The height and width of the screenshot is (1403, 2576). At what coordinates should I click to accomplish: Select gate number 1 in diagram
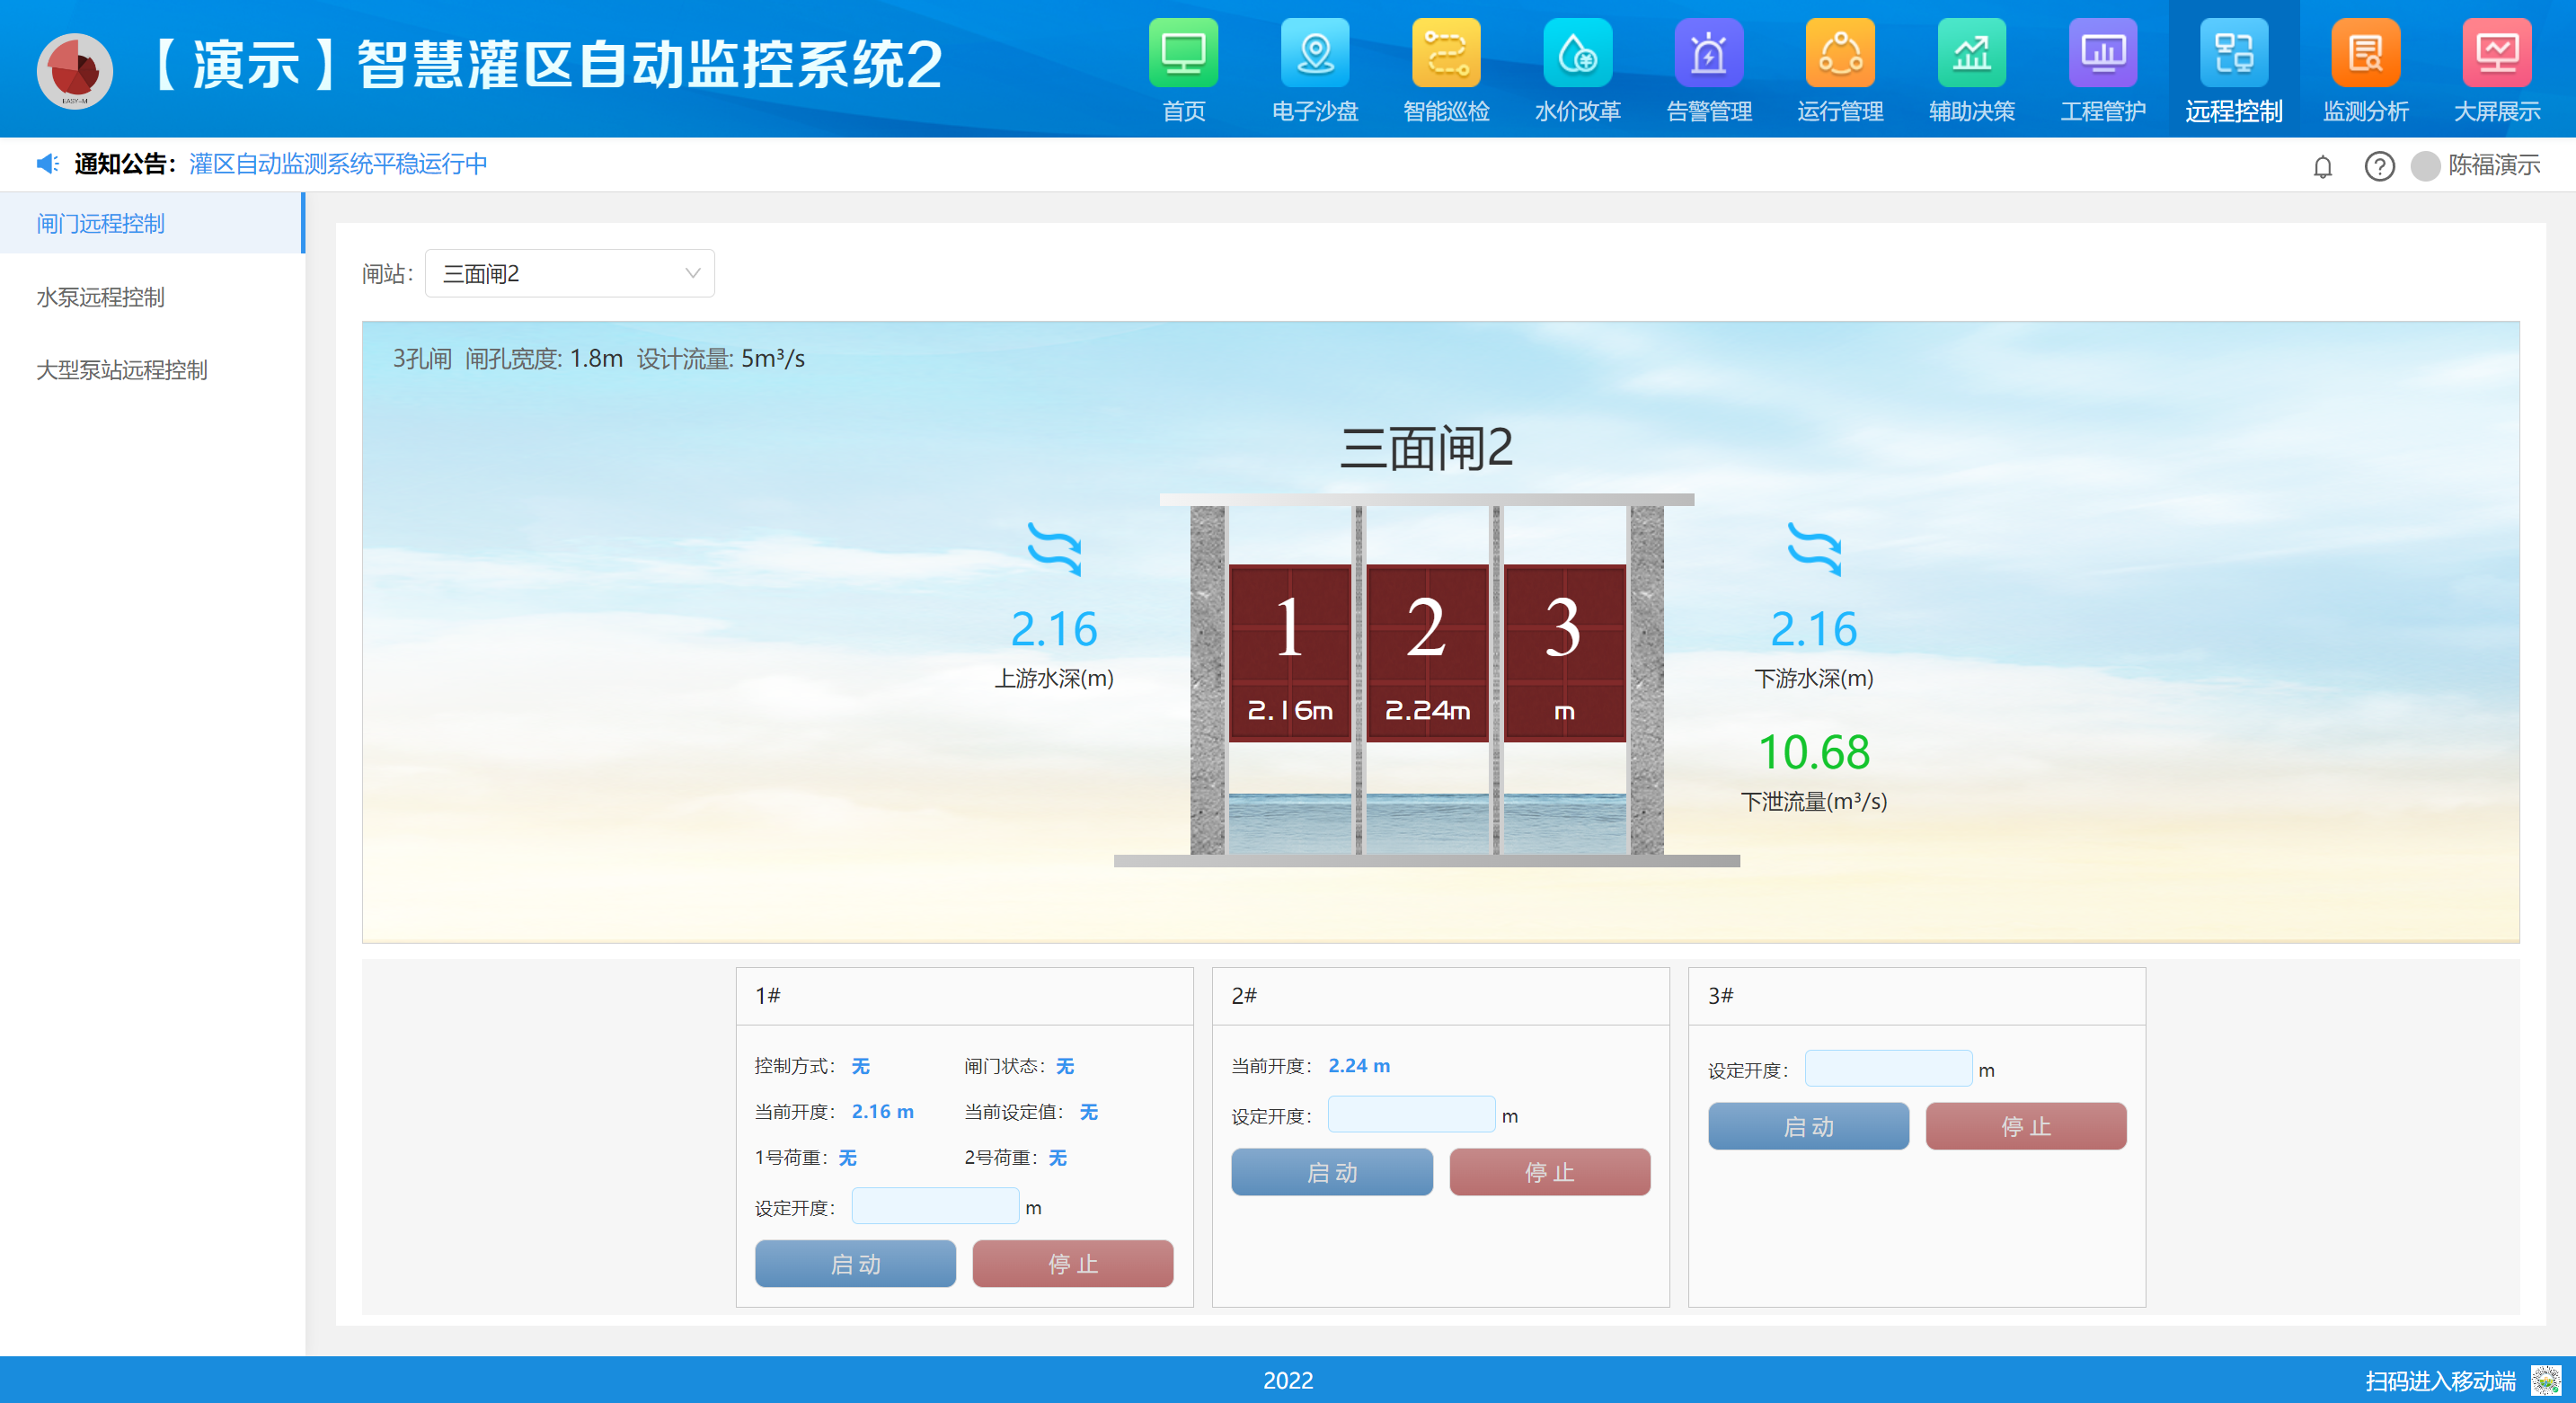coord(1289,653)
